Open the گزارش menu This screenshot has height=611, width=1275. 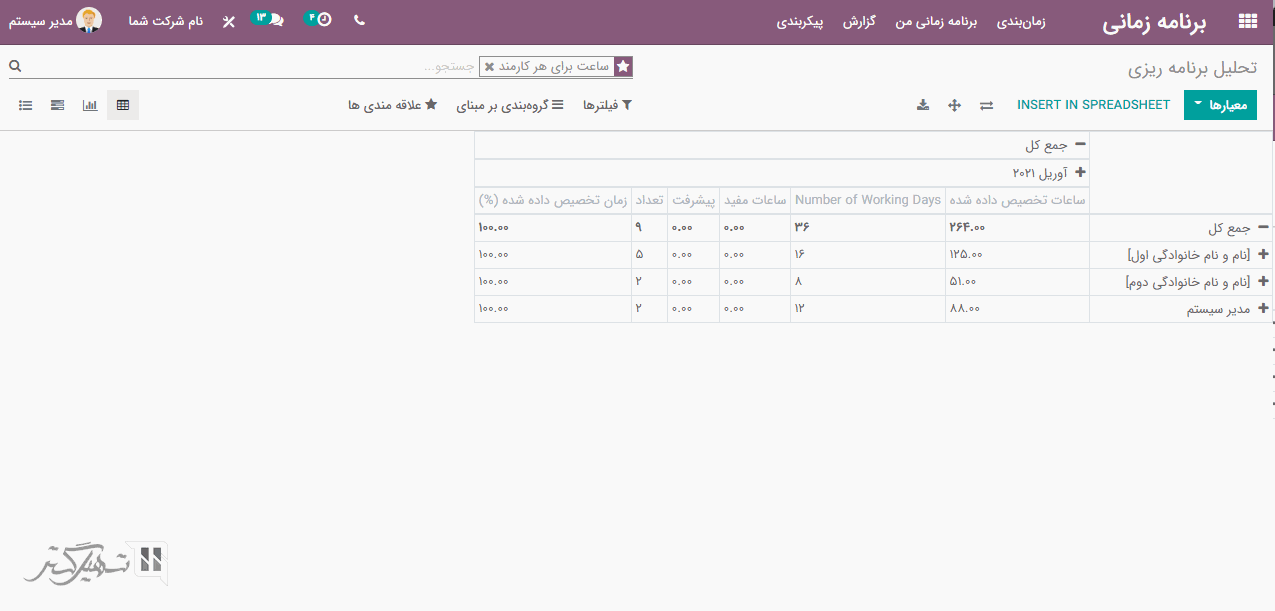click(858, 21)
